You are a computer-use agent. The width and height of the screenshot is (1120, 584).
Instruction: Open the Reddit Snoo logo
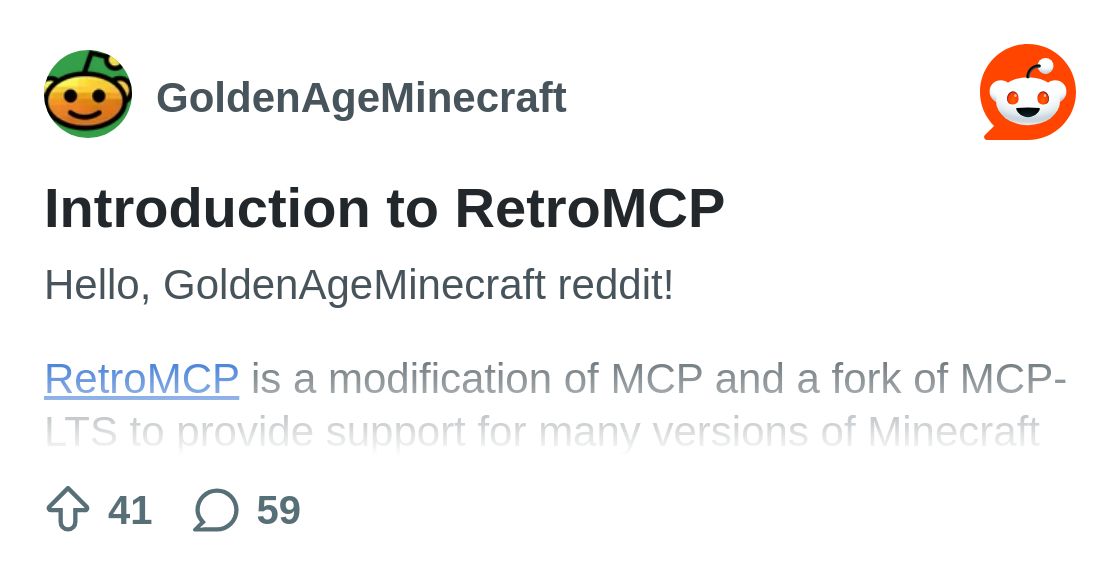tap(1027, 92)
